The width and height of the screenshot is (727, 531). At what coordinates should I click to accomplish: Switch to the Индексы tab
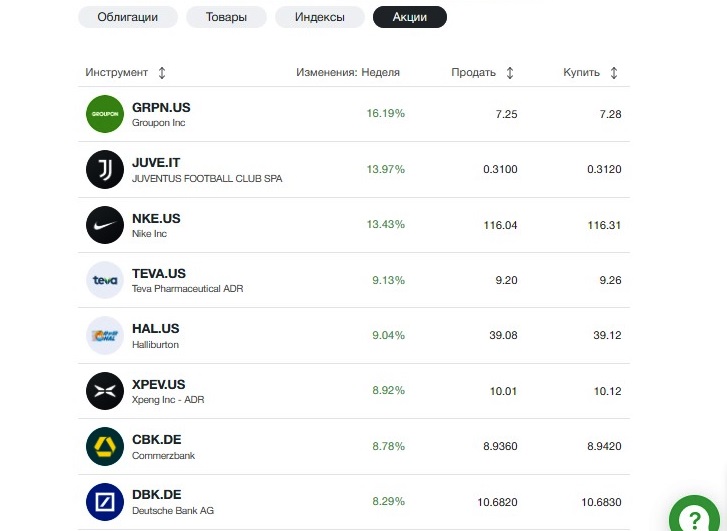click(x=320, y=17)
